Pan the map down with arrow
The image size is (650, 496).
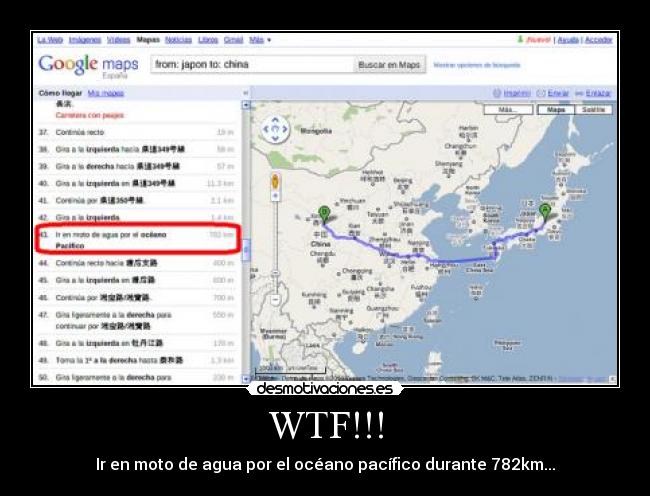275,138
